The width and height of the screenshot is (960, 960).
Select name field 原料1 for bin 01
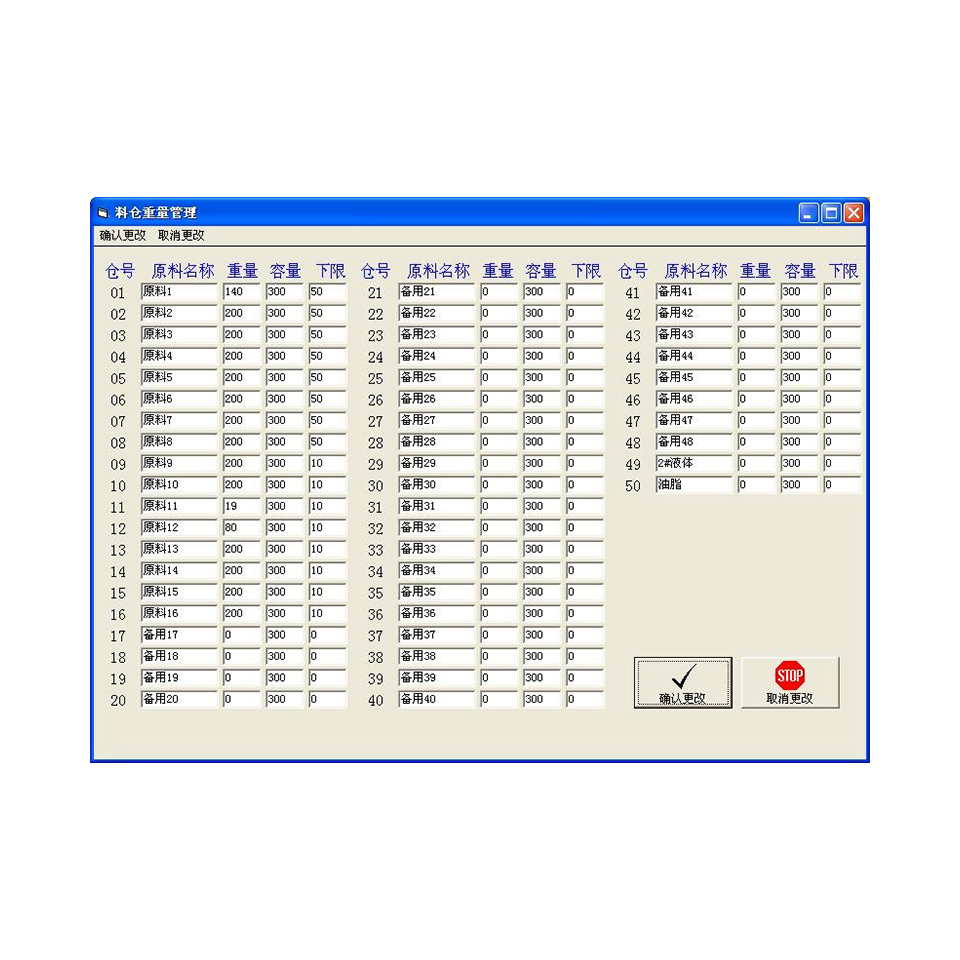(179, 292)
